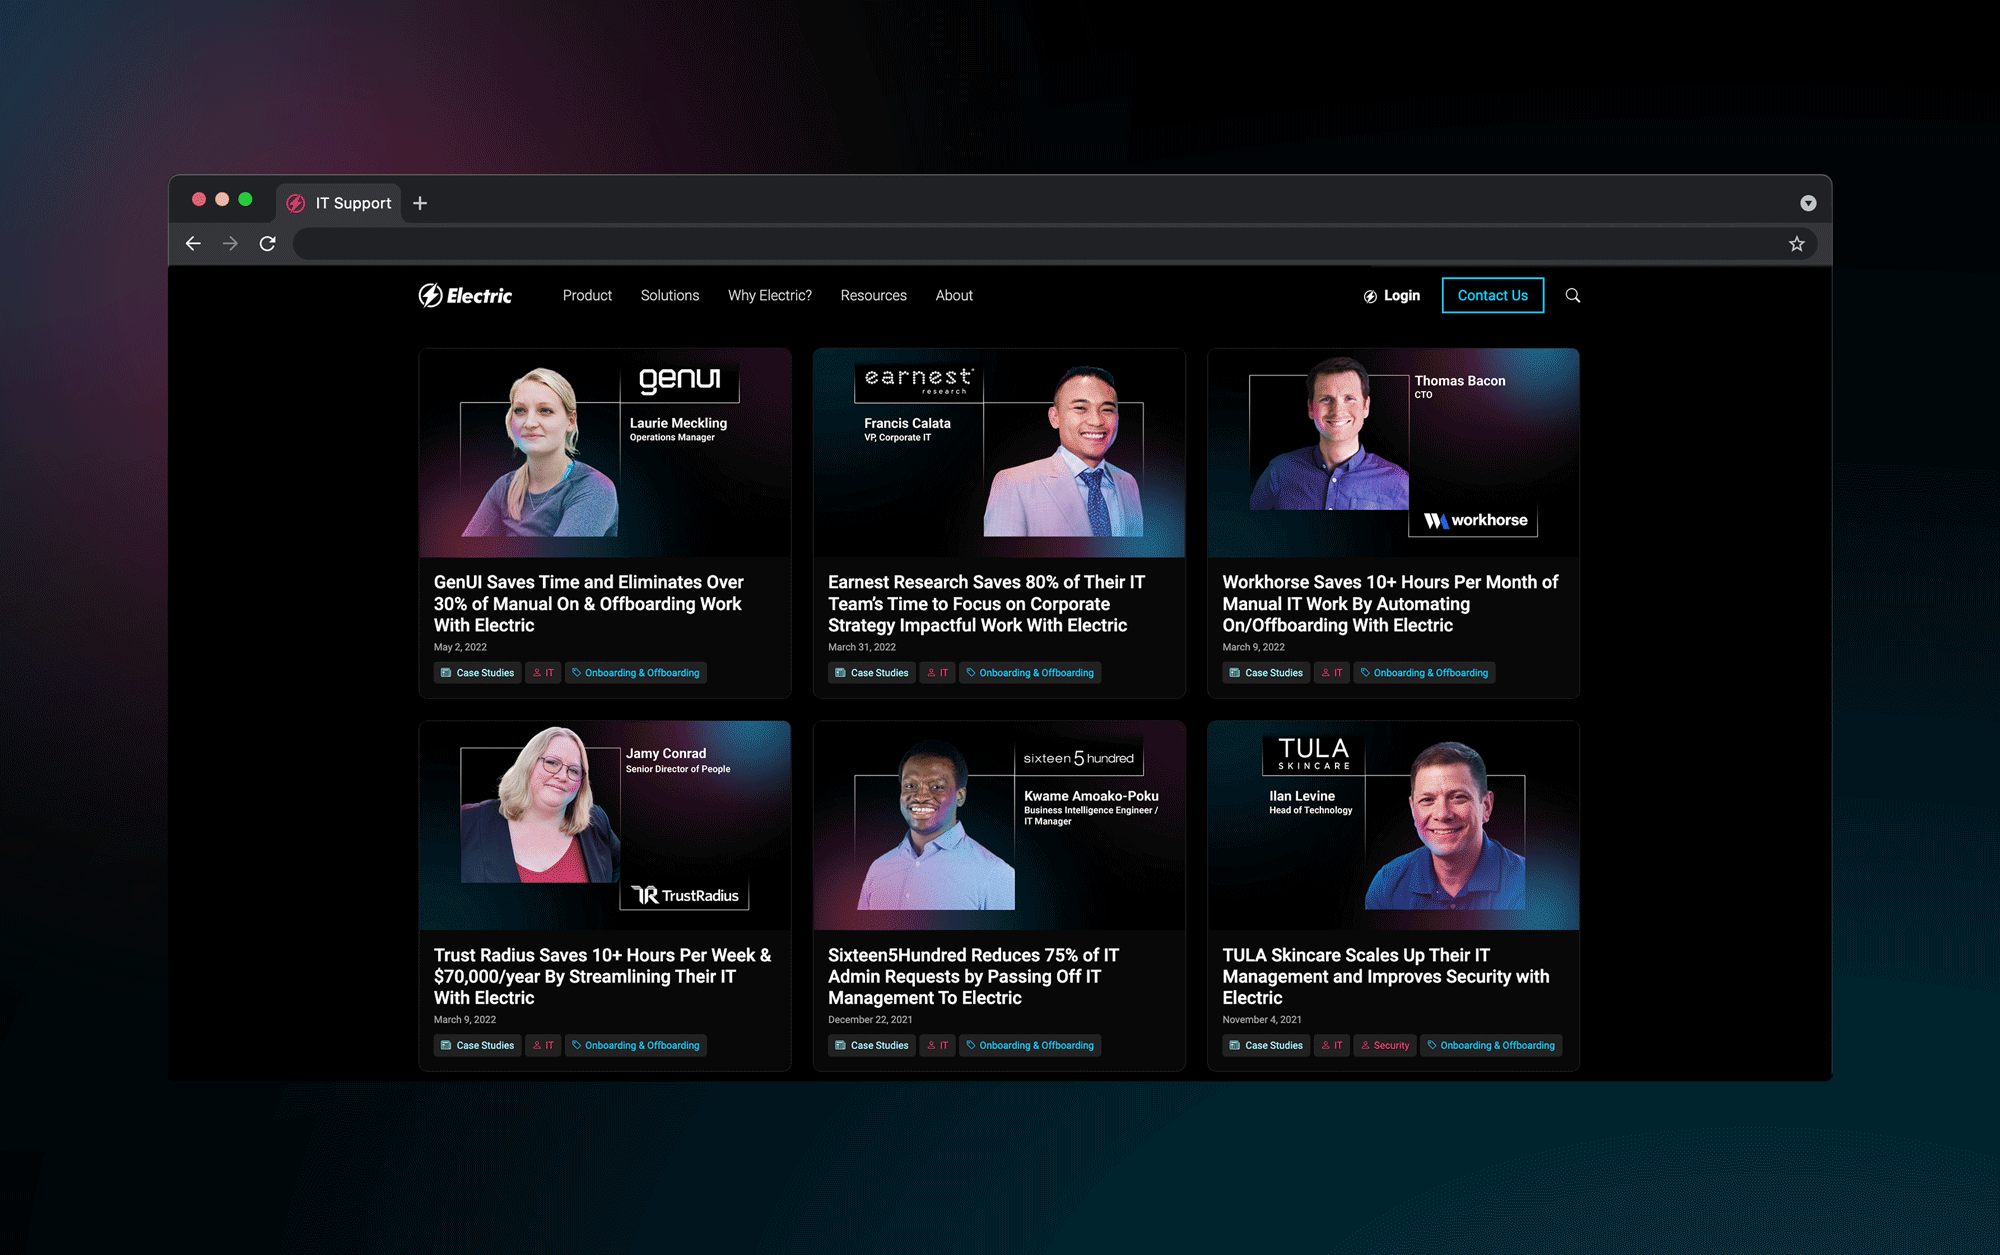Click IT tag on TULA Skincare card
2000x1255 pixels.
(1331, 1046)
